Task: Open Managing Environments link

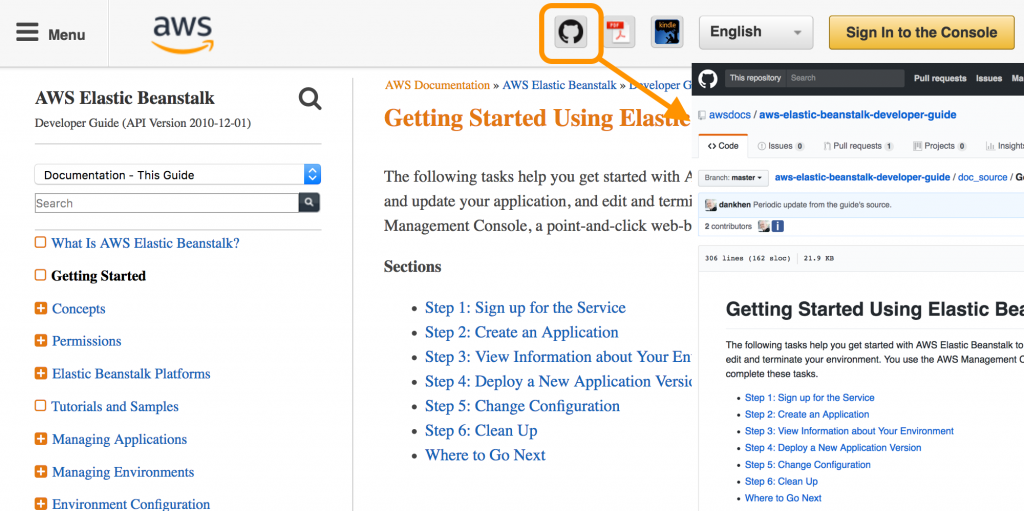Action: click(x=123, y=472)
